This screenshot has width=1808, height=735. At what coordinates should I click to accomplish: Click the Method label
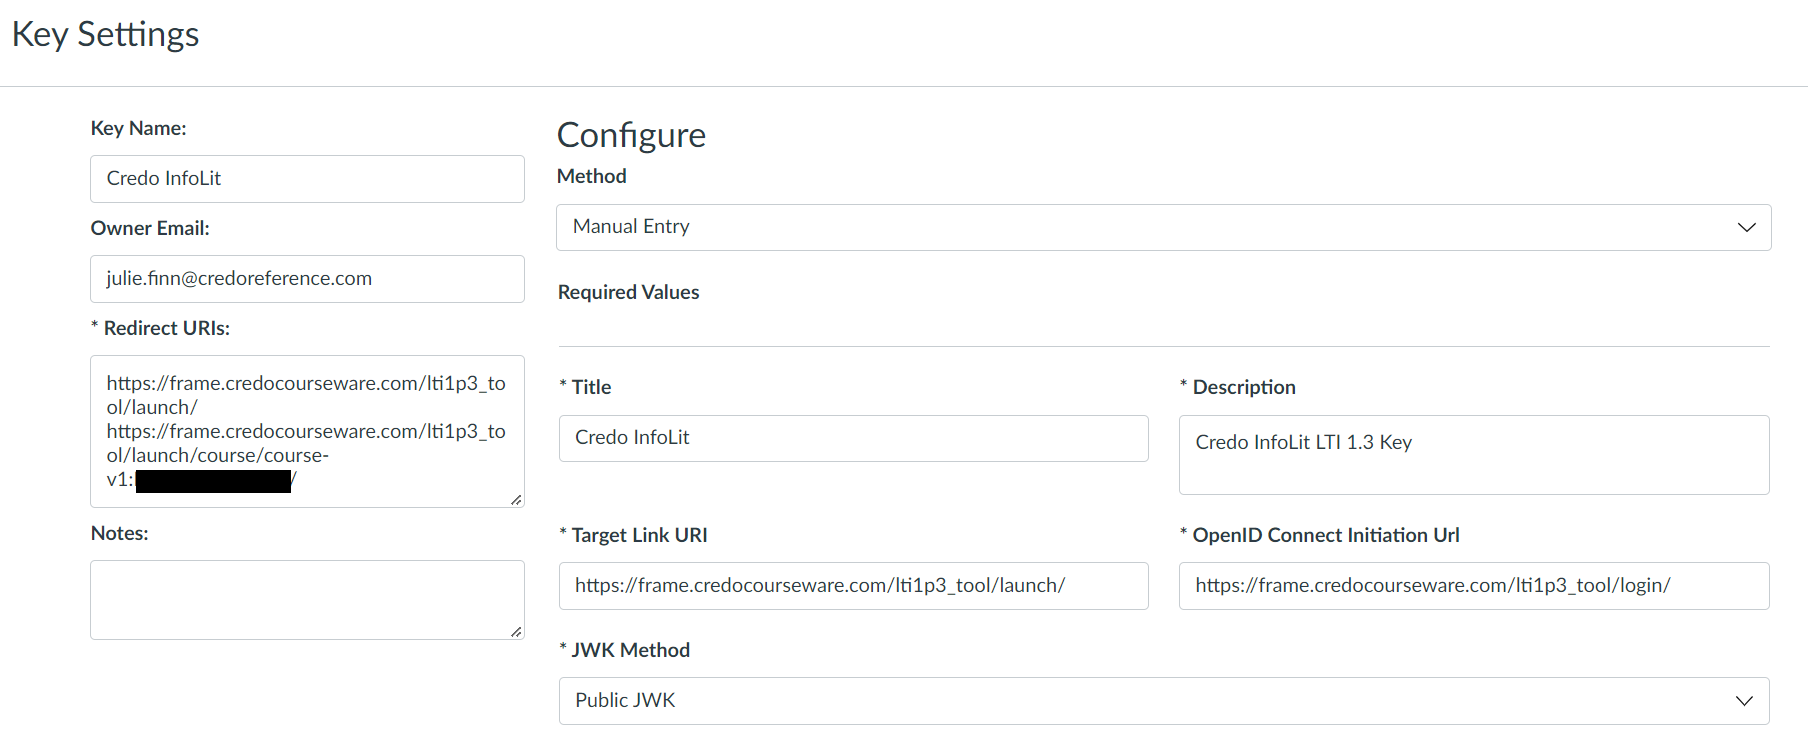(591, 176)
